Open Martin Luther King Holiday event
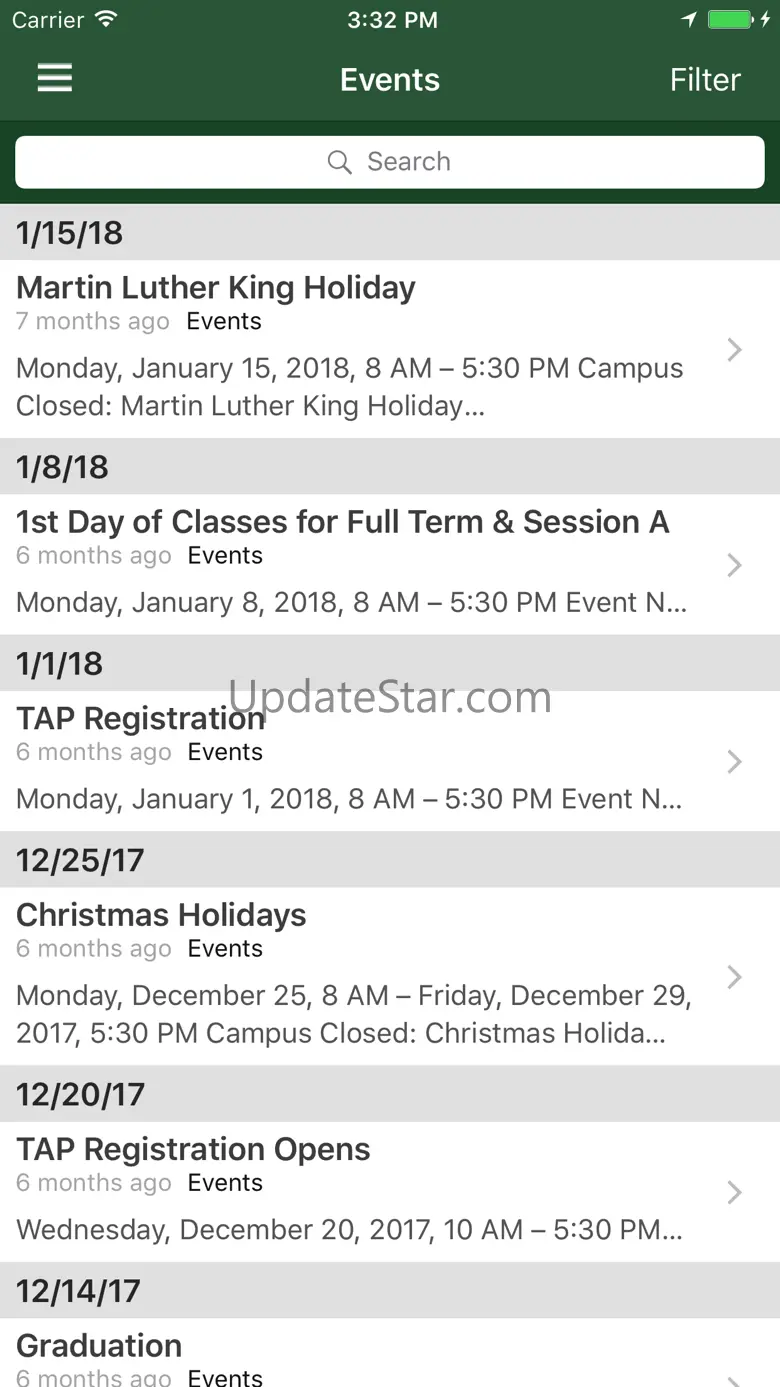780x1387 pixels. pyautogui.click(x=390, y=349)
